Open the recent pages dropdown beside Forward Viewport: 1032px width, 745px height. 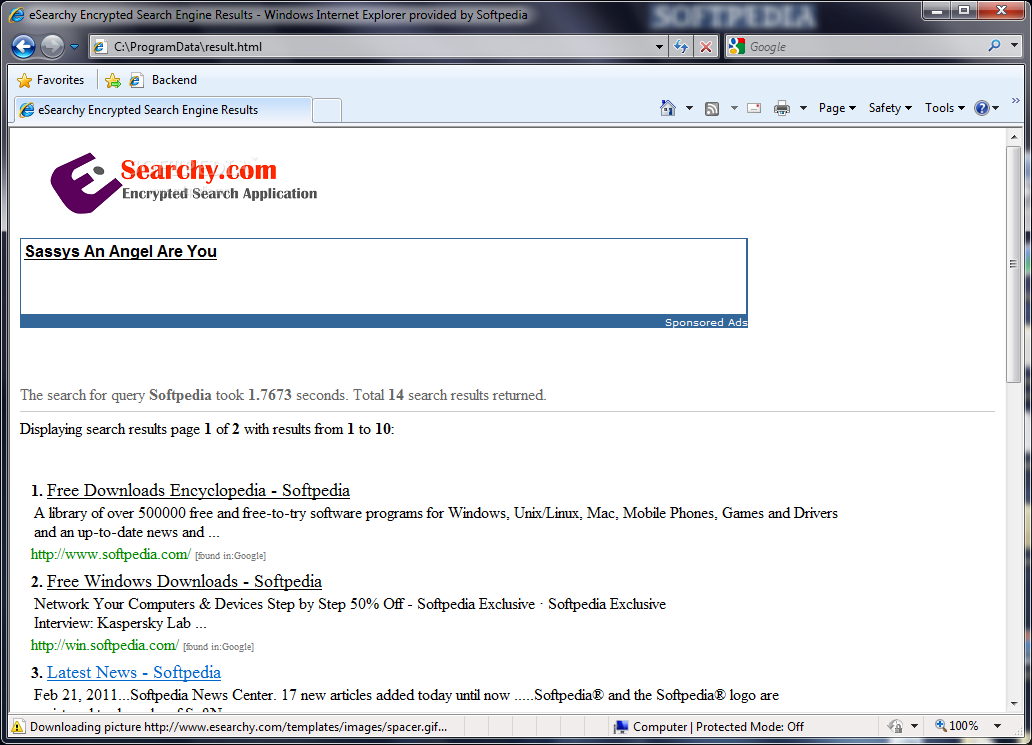(x=74, y=47)
